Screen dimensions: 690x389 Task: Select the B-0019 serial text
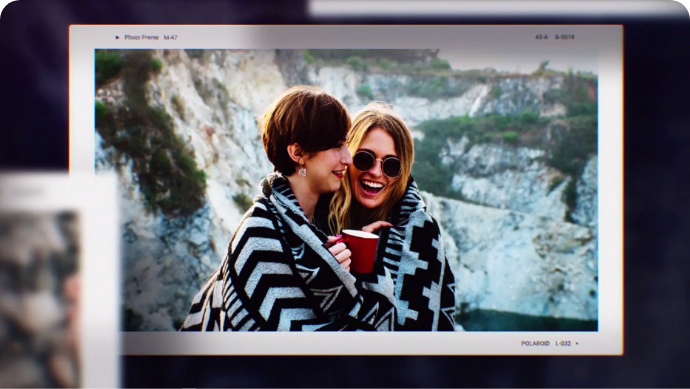[x=565, y=37]
